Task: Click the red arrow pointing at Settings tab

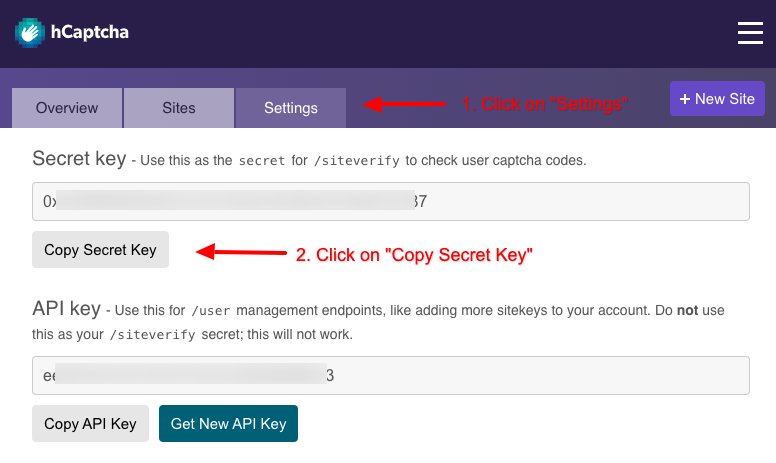Action: pyautogui.click(x=404, y=104)
